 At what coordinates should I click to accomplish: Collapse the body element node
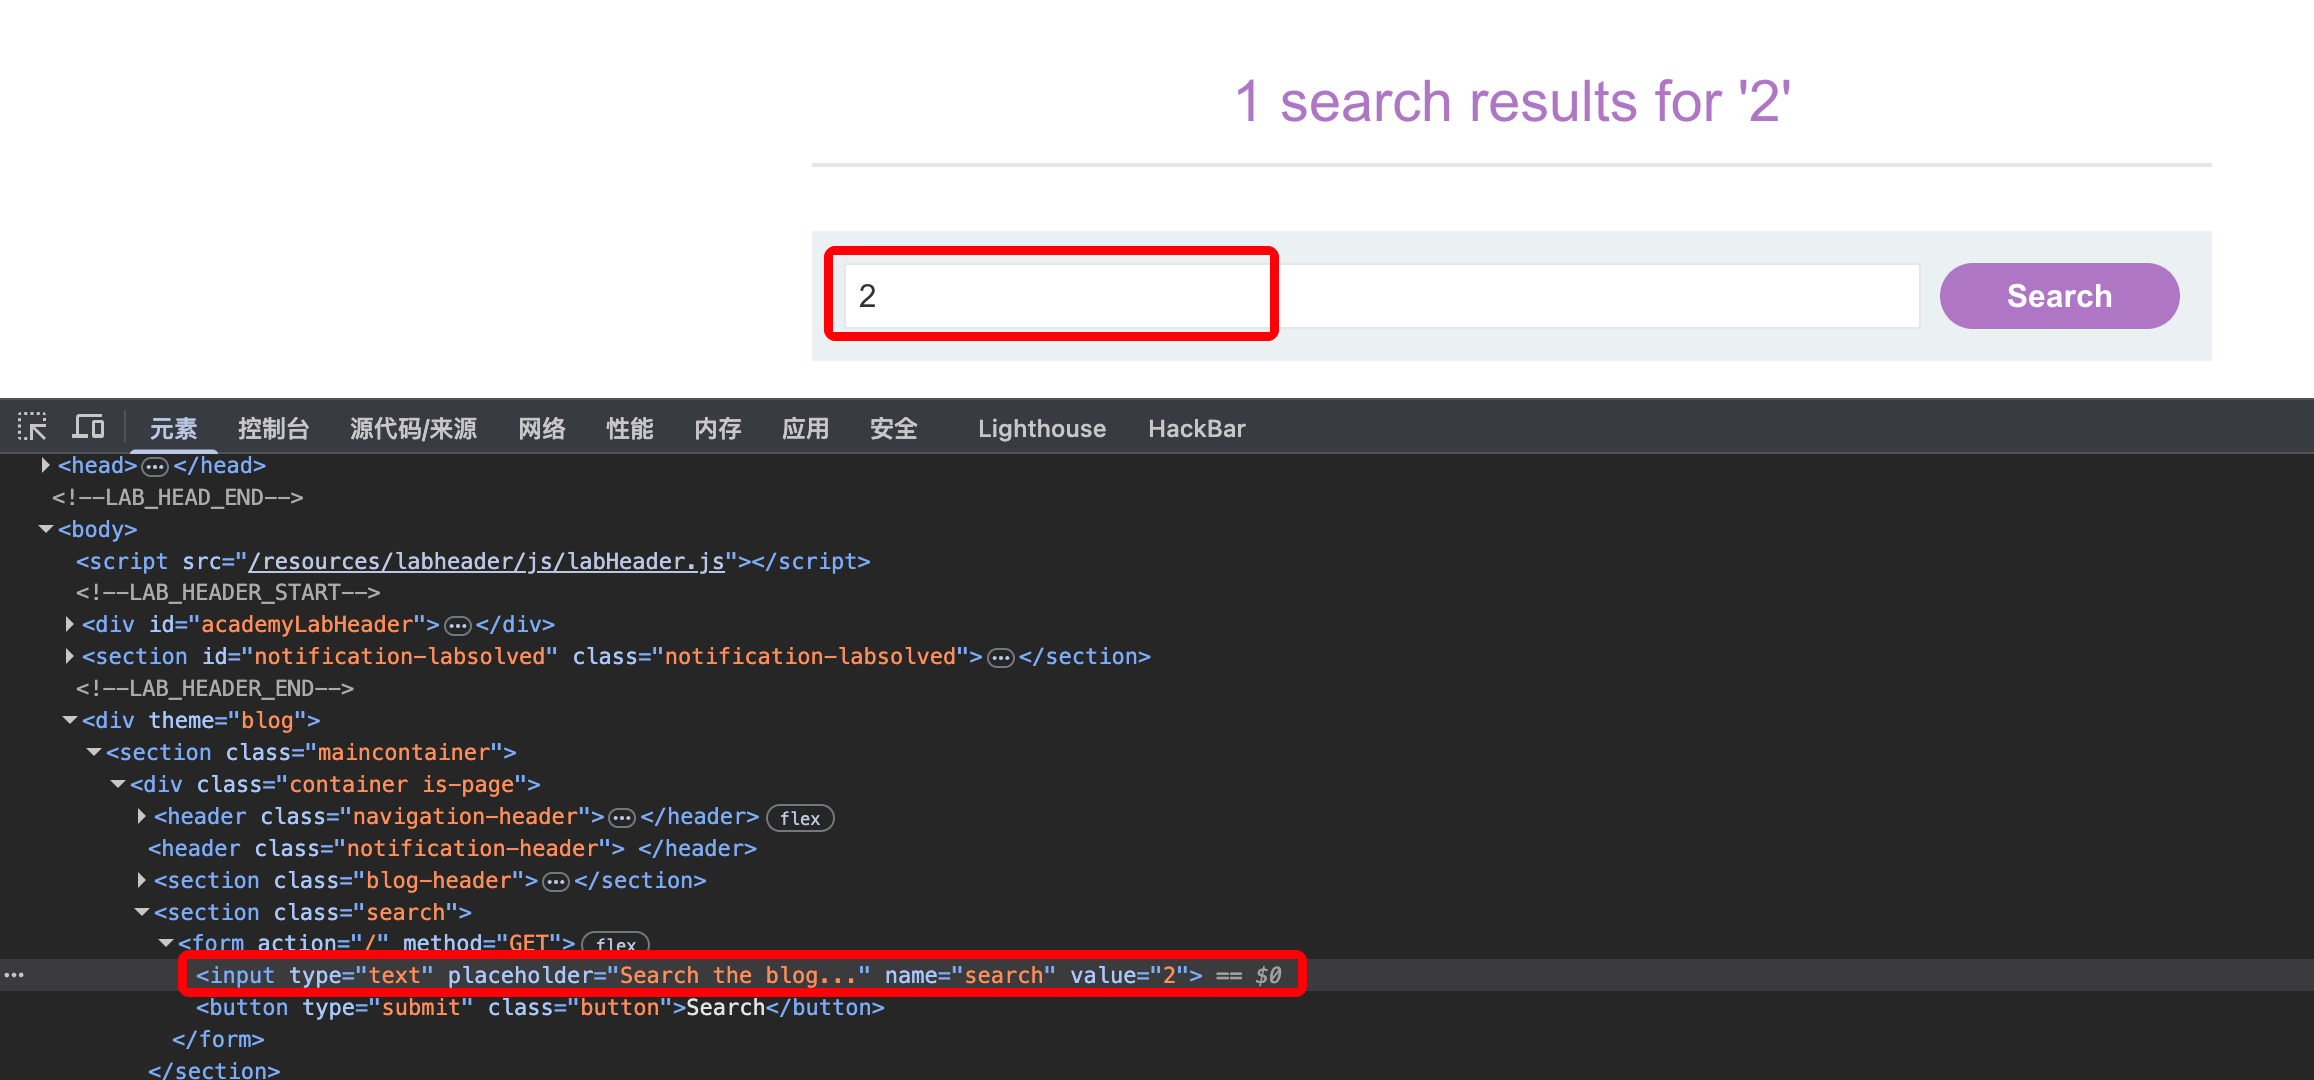(46, 529)
